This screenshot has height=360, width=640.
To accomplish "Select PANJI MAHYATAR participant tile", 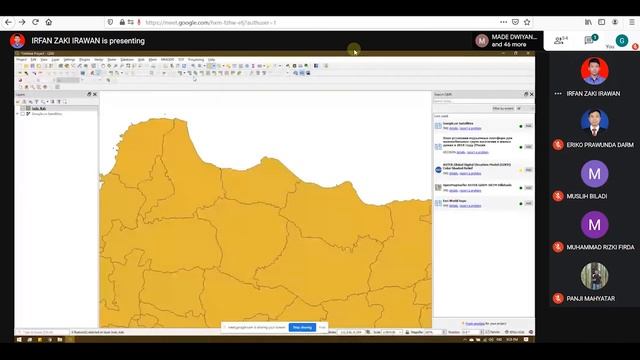I will 594,282.
